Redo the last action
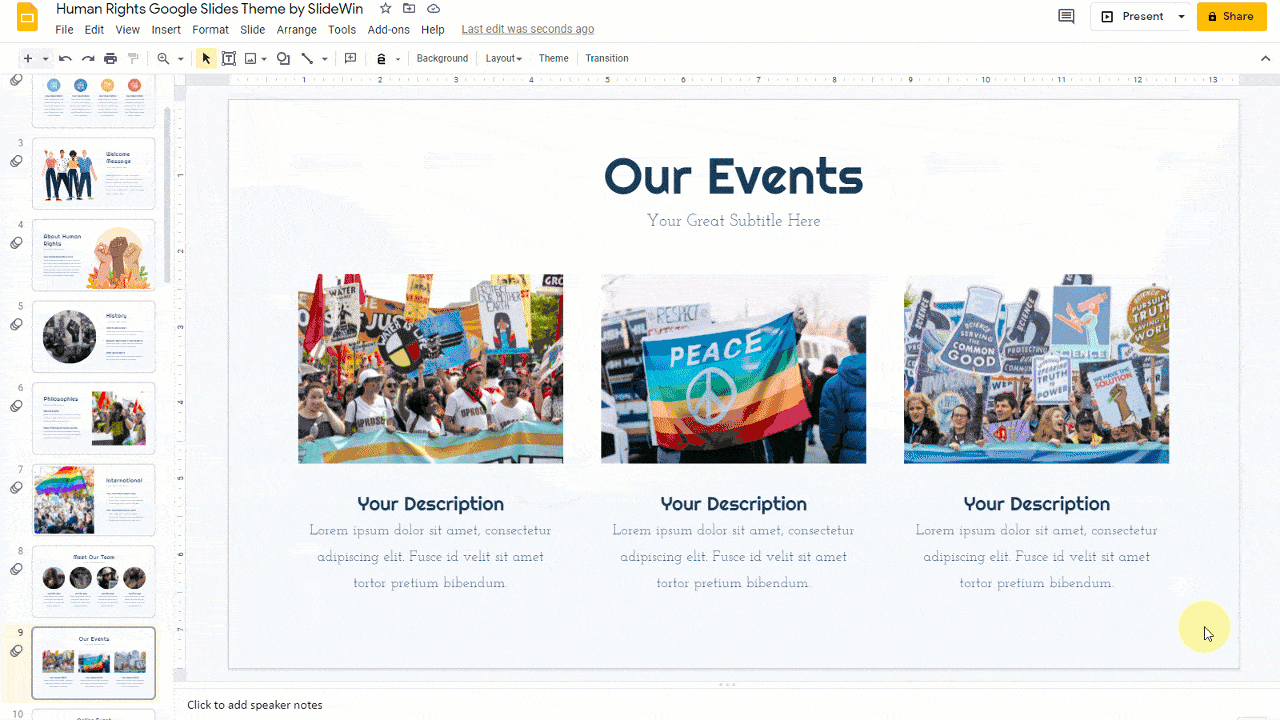This screenshot has width=1280, height=720. click(x=88, y=59)
